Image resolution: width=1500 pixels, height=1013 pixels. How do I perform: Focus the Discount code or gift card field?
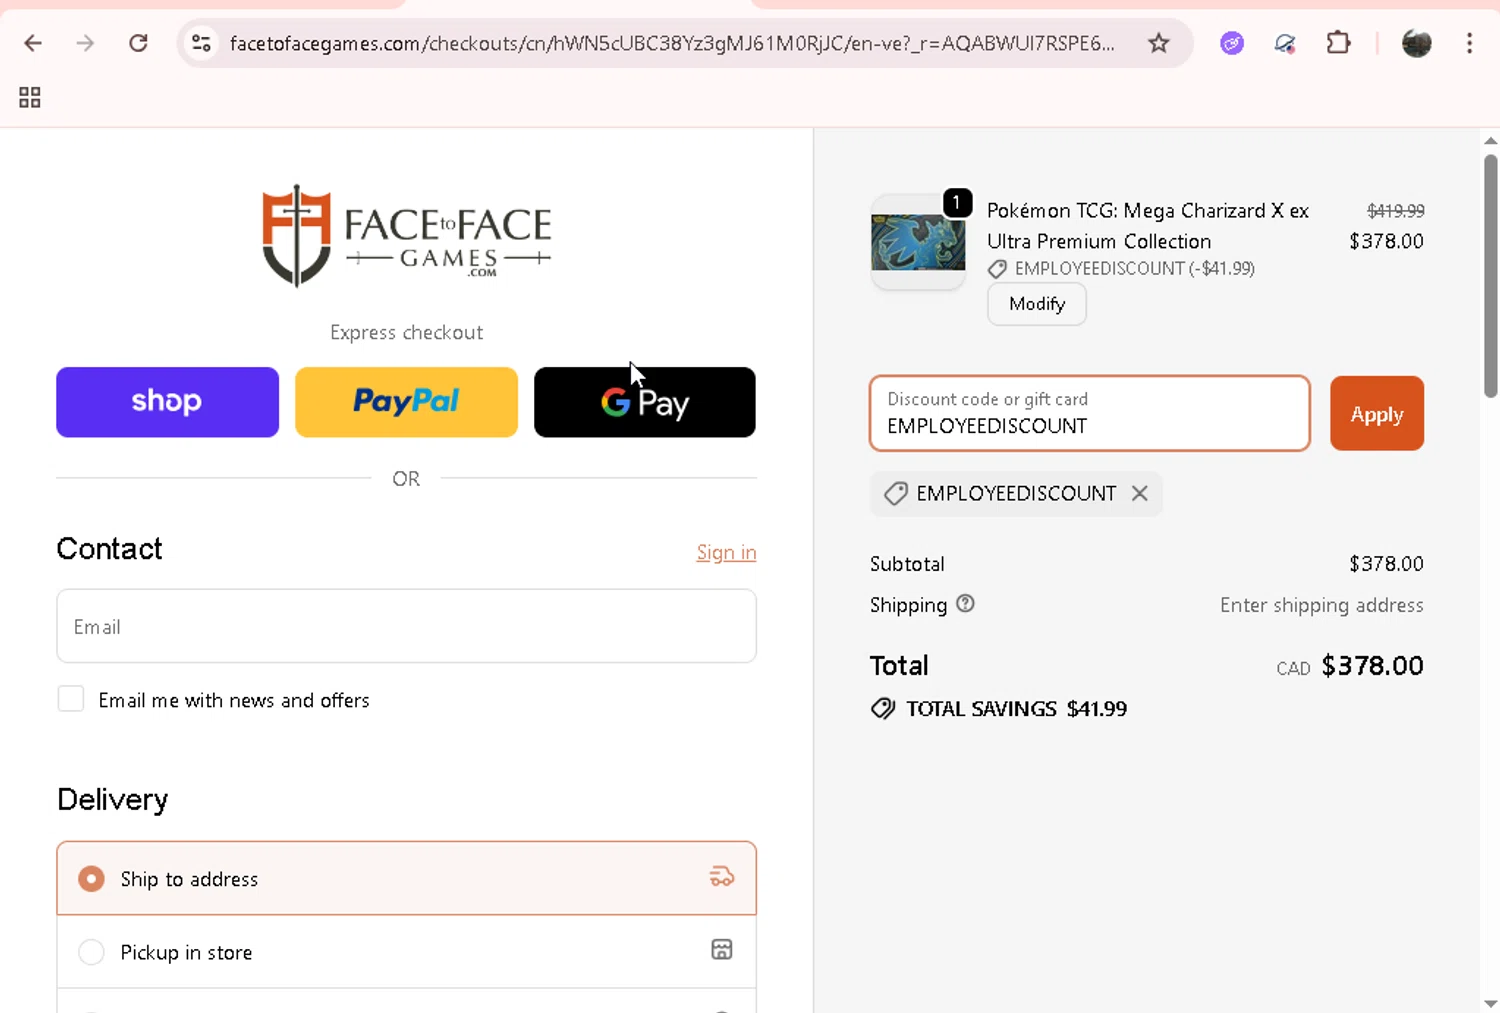click(1090, 413)
